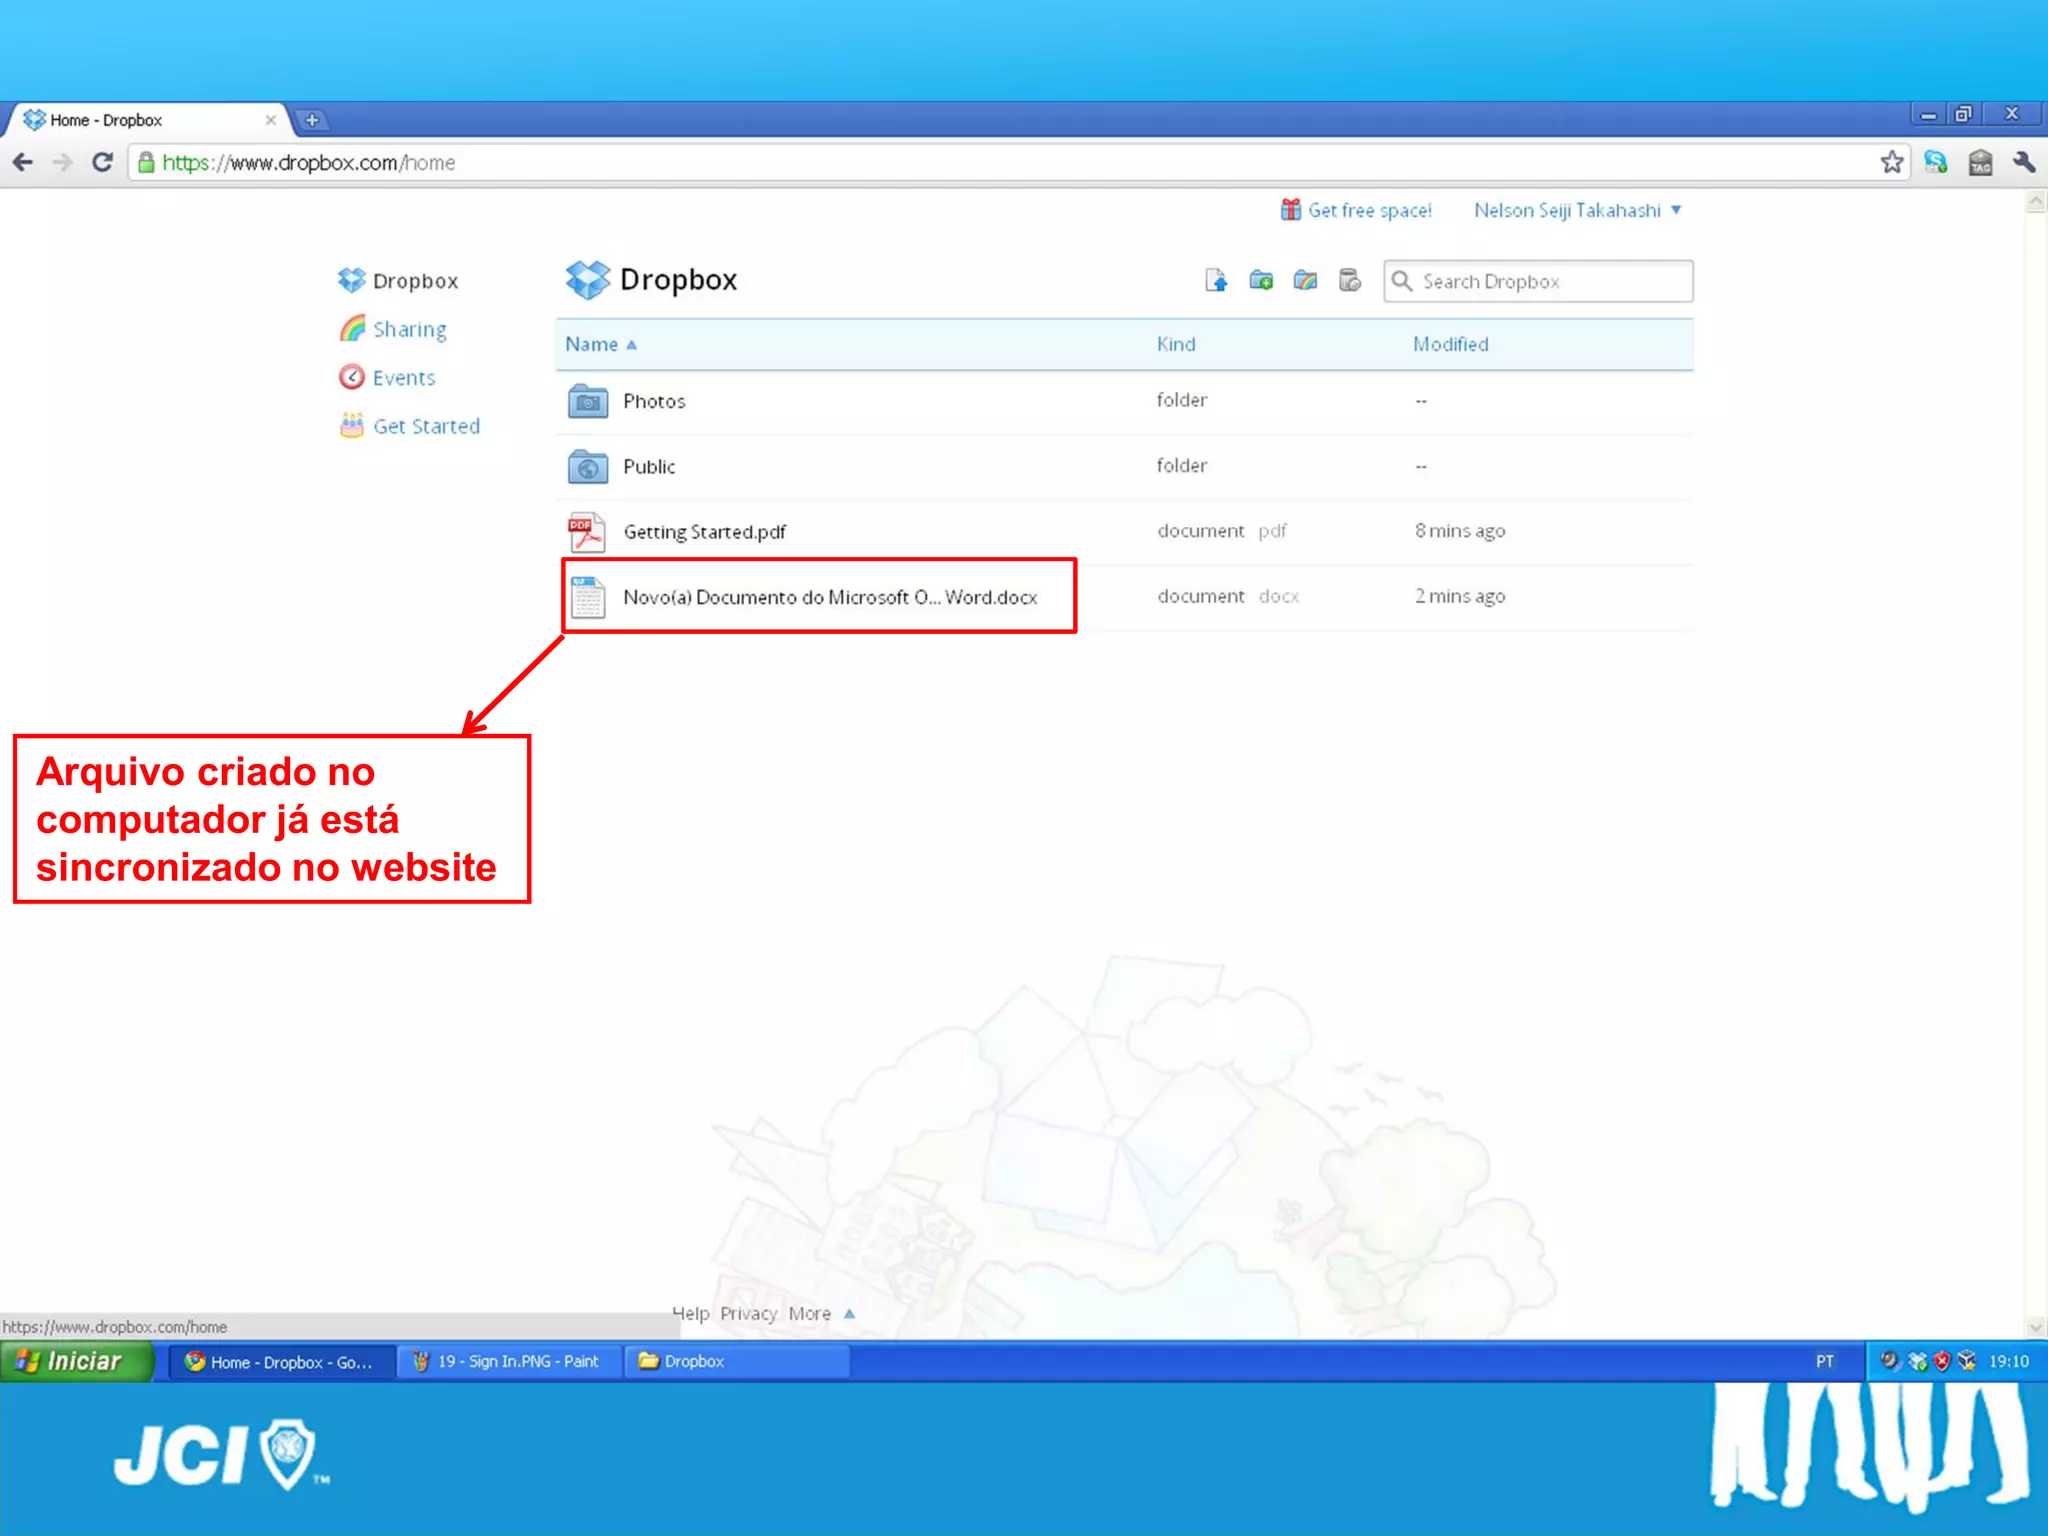Open Sharing in the sidebar
This screenshot has width=2048, height=1536.
[409, 330]
